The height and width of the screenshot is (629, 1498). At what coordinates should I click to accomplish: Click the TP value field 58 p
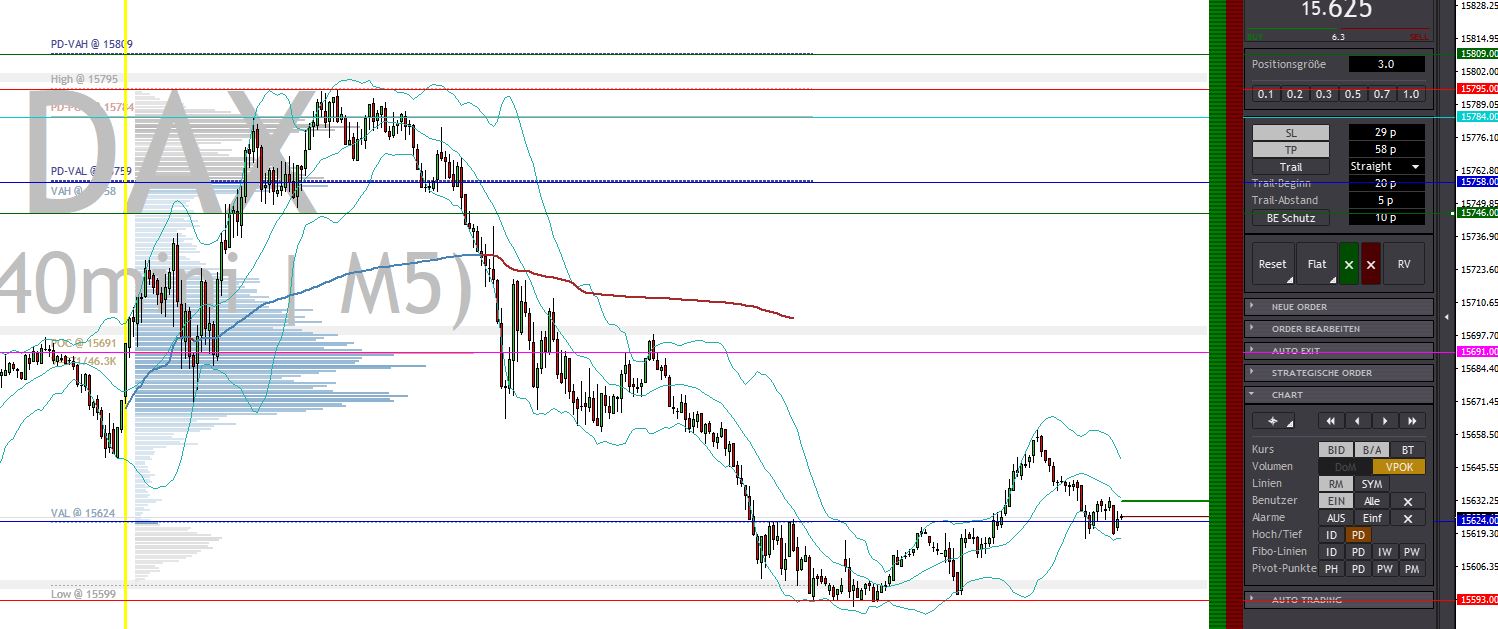[1386, 150]
